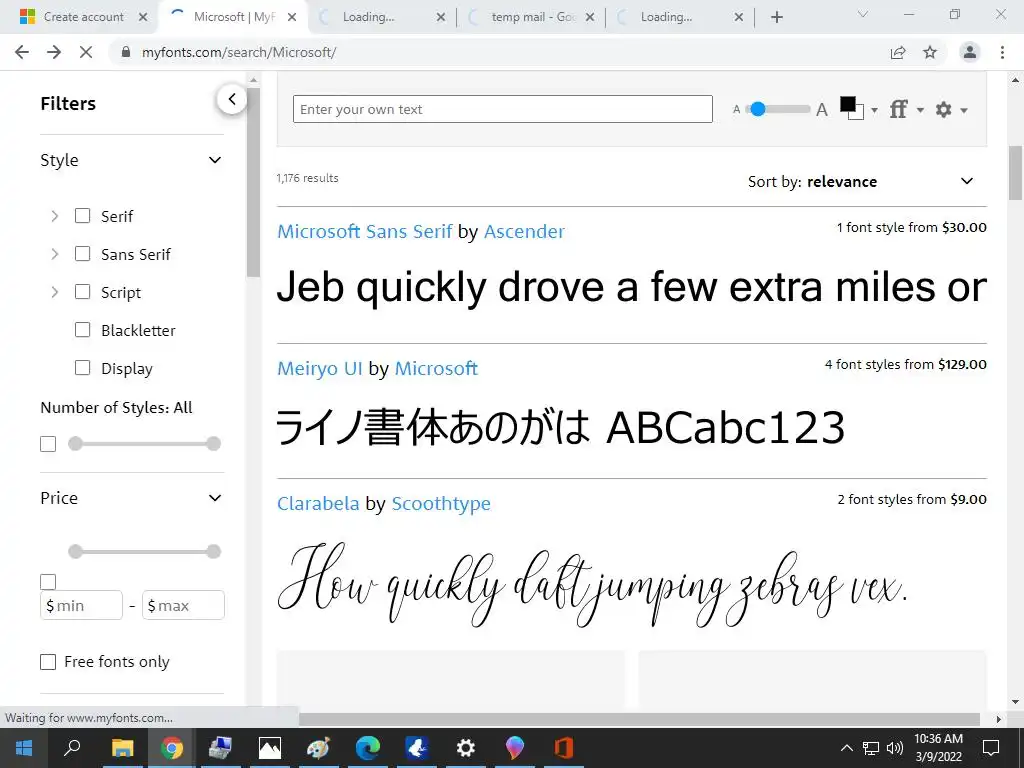The image size is (1024, 768).
Task: Open the Office app from the taskbar
Action: click(564, 748)
